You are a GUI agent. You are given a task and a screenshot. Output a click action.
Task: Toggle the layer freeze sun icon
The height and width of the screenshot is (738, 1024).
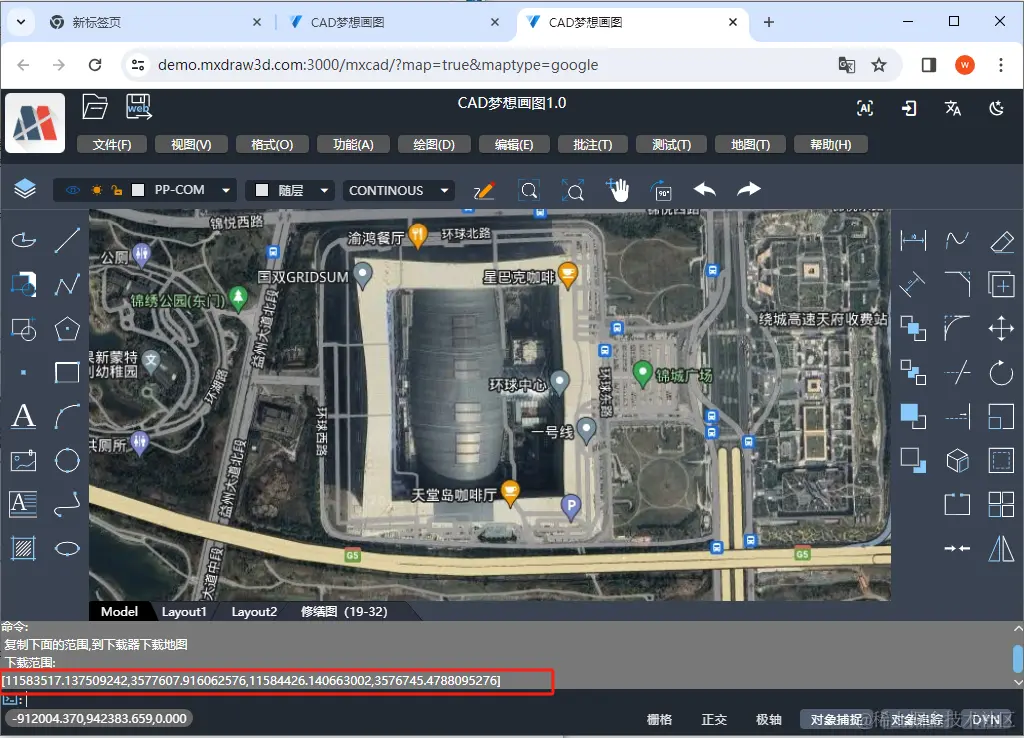(97, 190)
